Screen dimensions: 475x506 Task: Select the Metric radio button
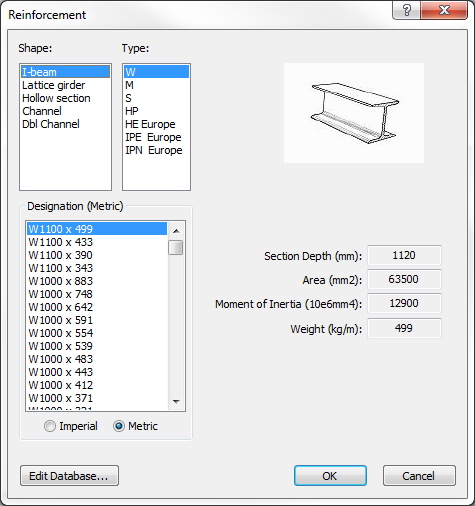click(x=135, y=426)
